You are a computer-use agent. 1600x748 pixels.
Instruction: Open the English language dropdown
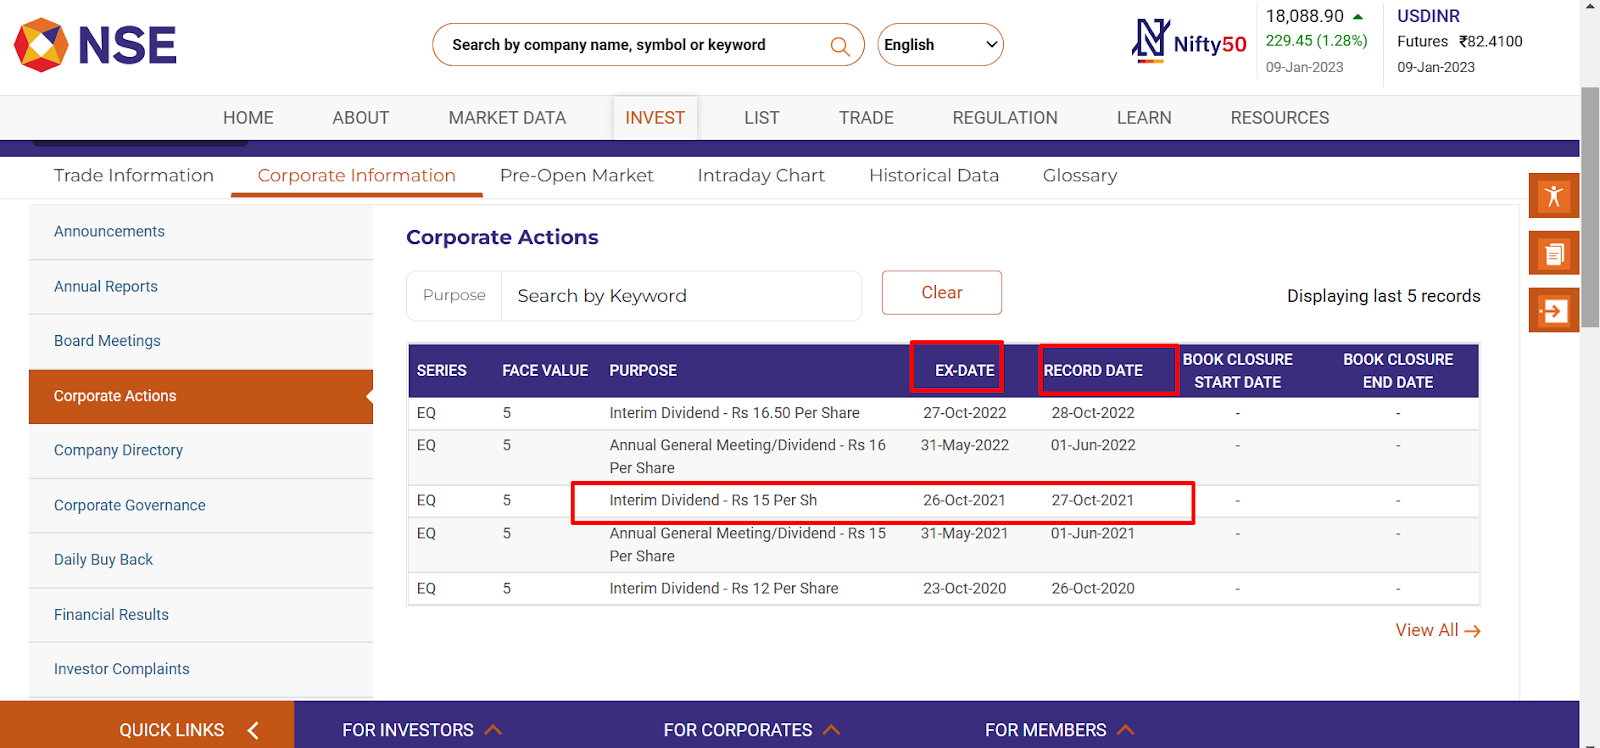click(x=940, y=45)
